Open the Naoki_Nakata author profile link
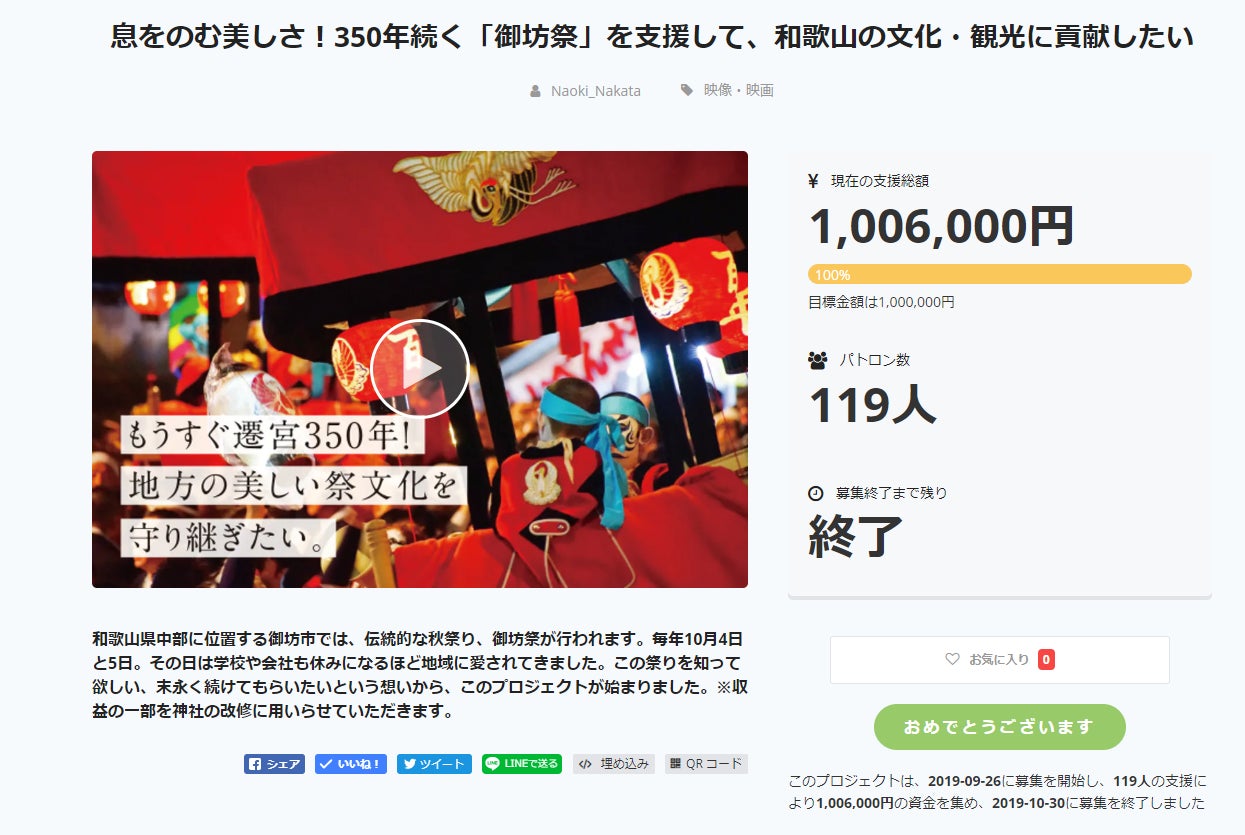 tap(596, 91)
